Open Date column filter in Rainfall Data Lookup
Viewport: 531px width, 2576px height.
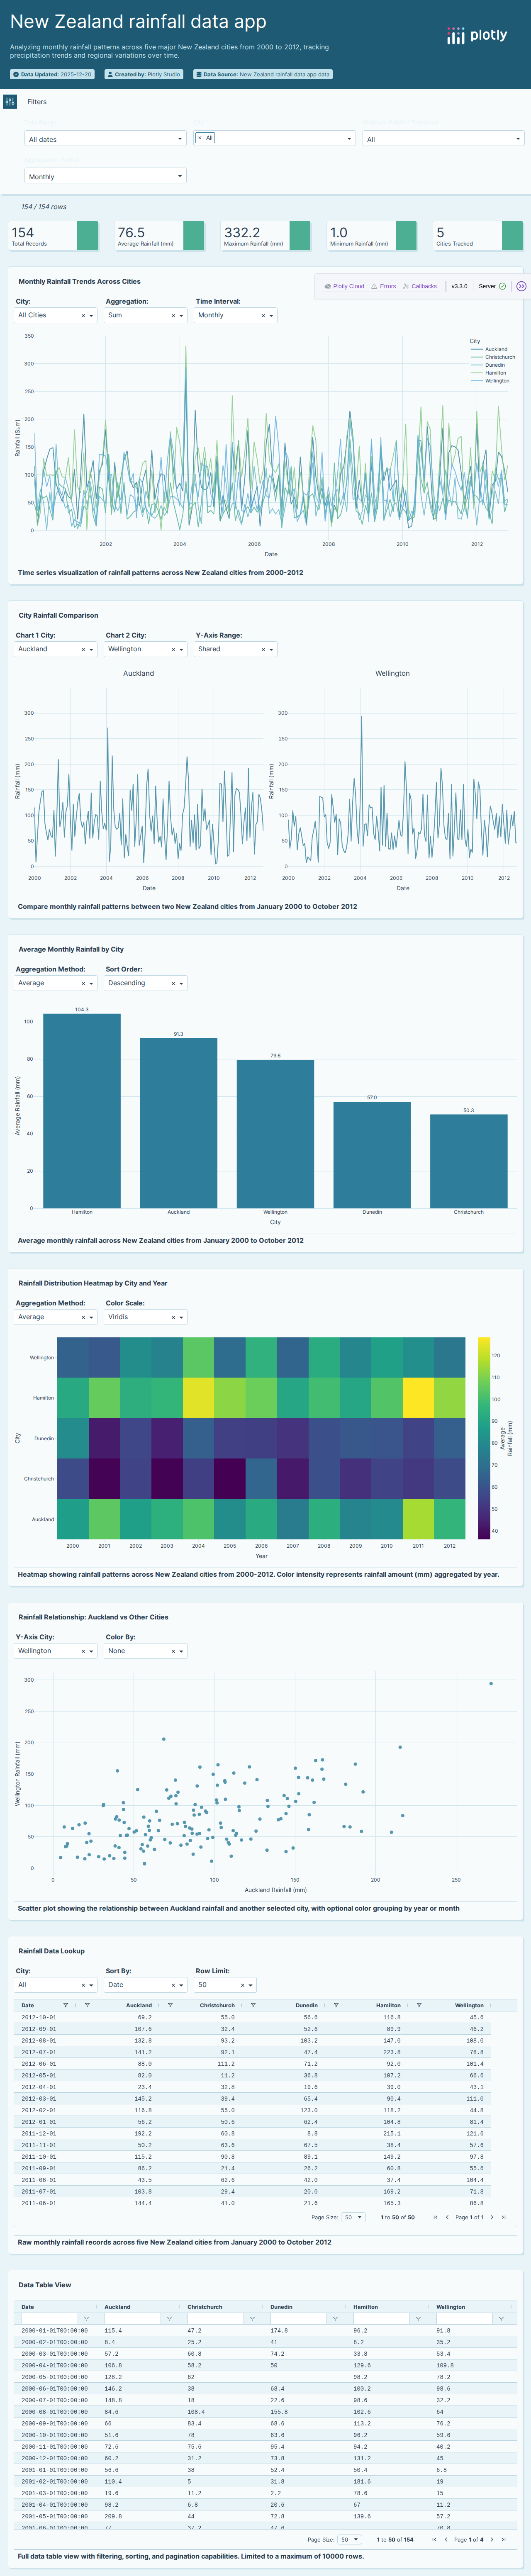click(x=66, y=2005)
